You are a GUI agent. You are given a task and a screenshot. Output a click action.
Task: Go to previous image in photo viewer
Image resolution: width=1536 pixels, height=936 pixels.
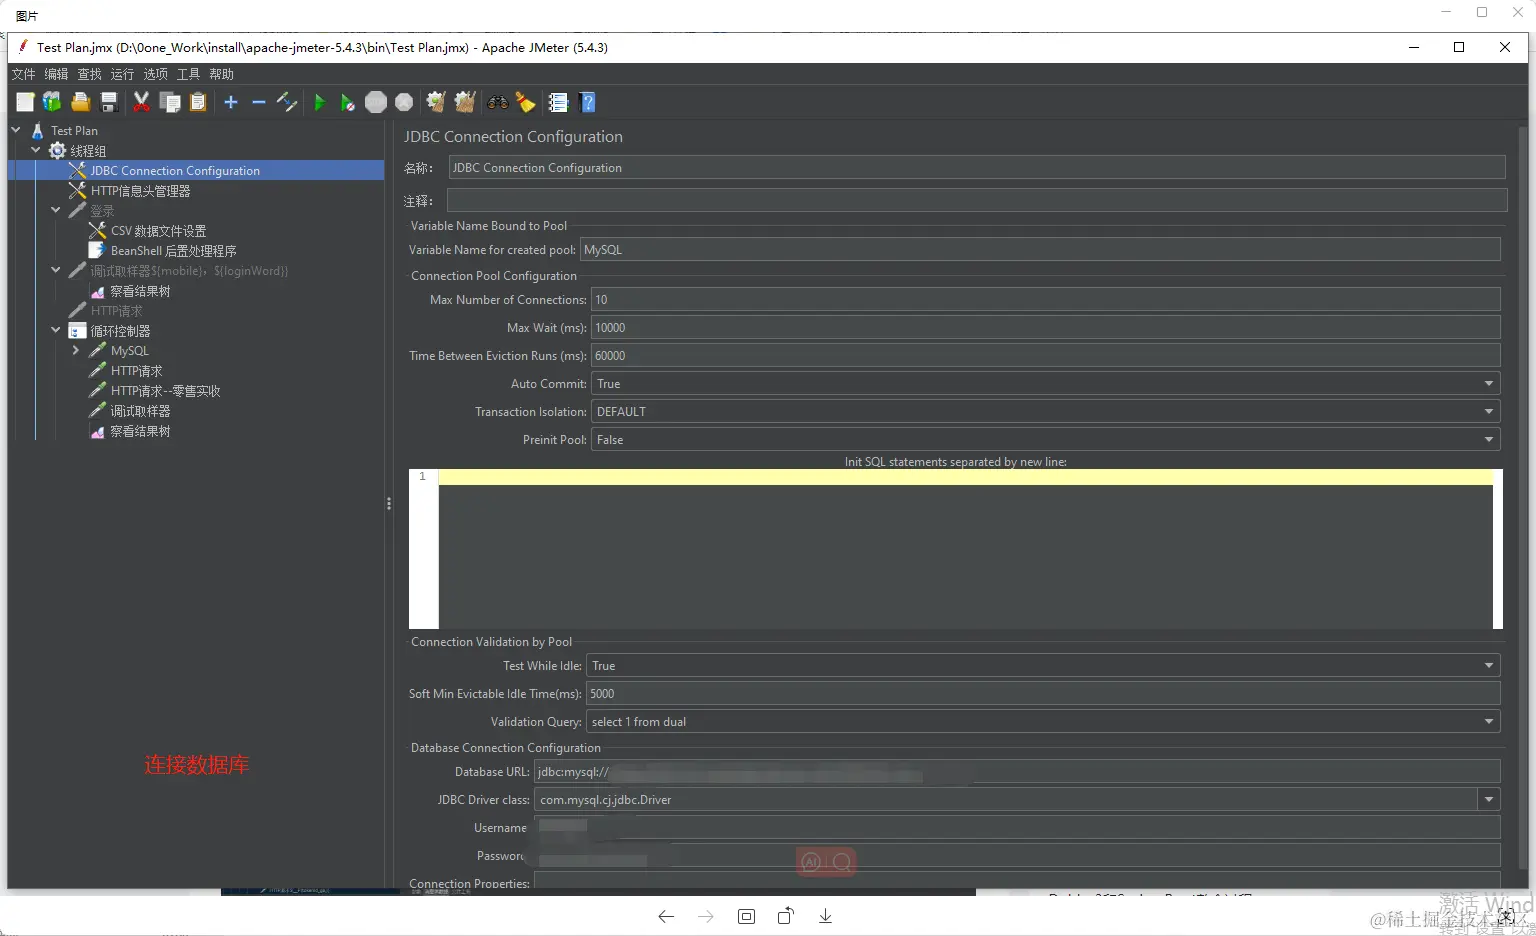click(x=666, y=916)
